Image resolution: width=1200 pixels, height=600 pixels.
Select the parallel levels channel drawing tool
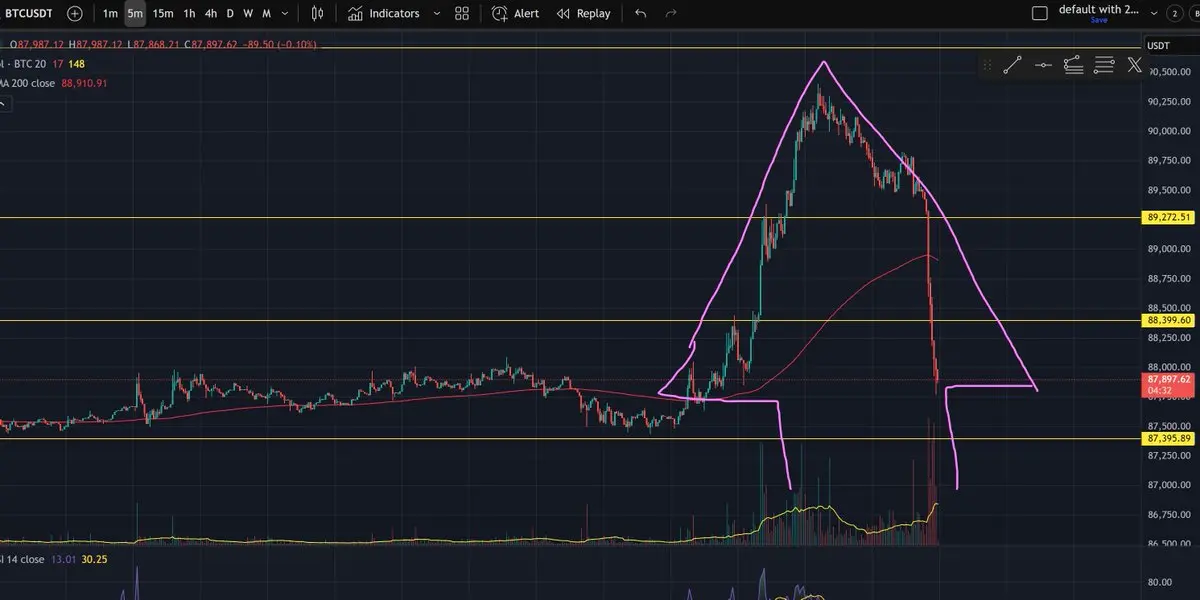tap(1104, 65)
